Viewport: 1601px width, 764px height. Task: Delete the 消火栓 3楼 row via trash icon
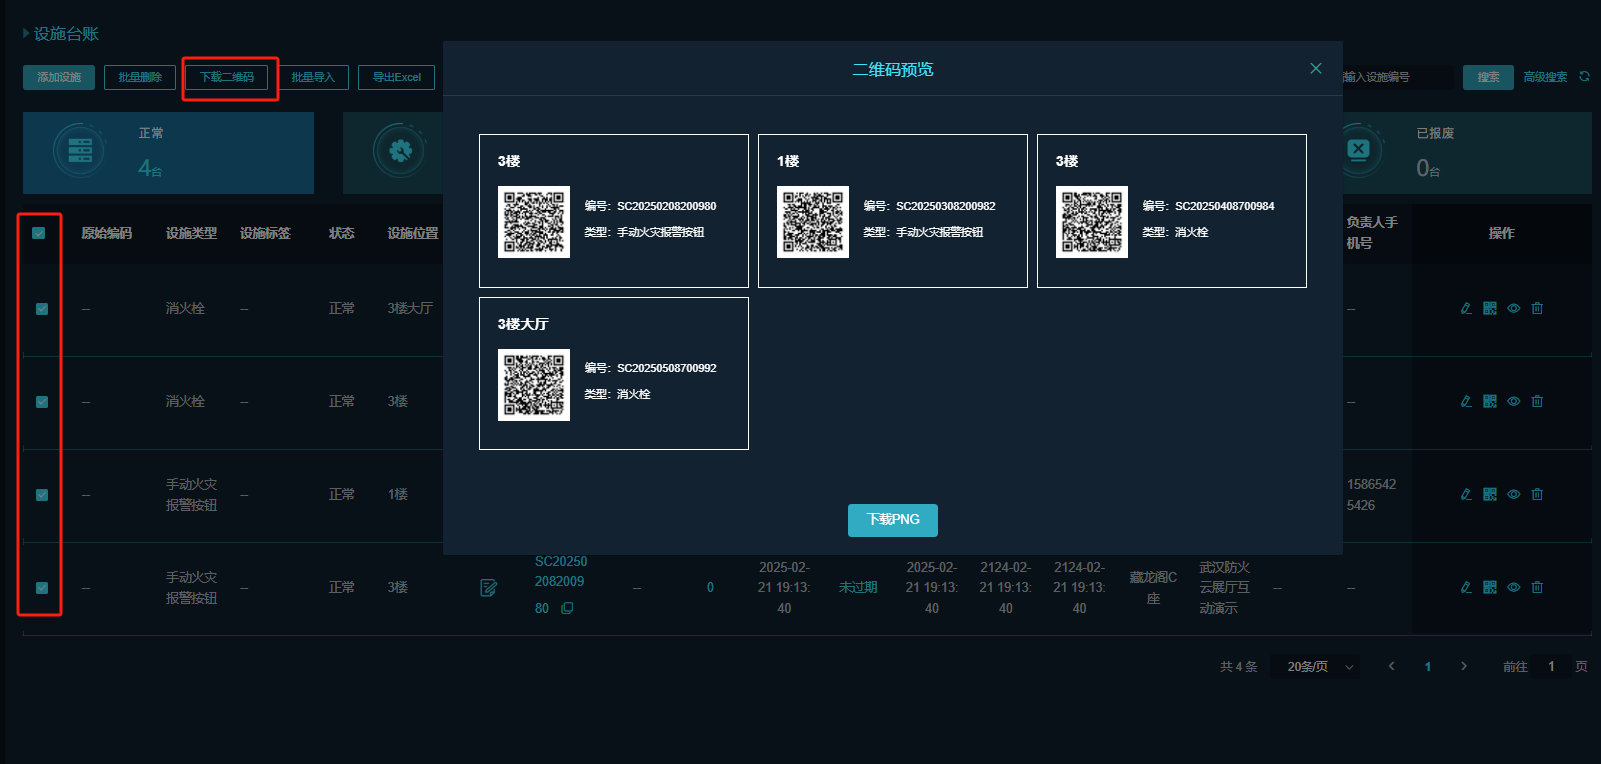[1538, 401]
